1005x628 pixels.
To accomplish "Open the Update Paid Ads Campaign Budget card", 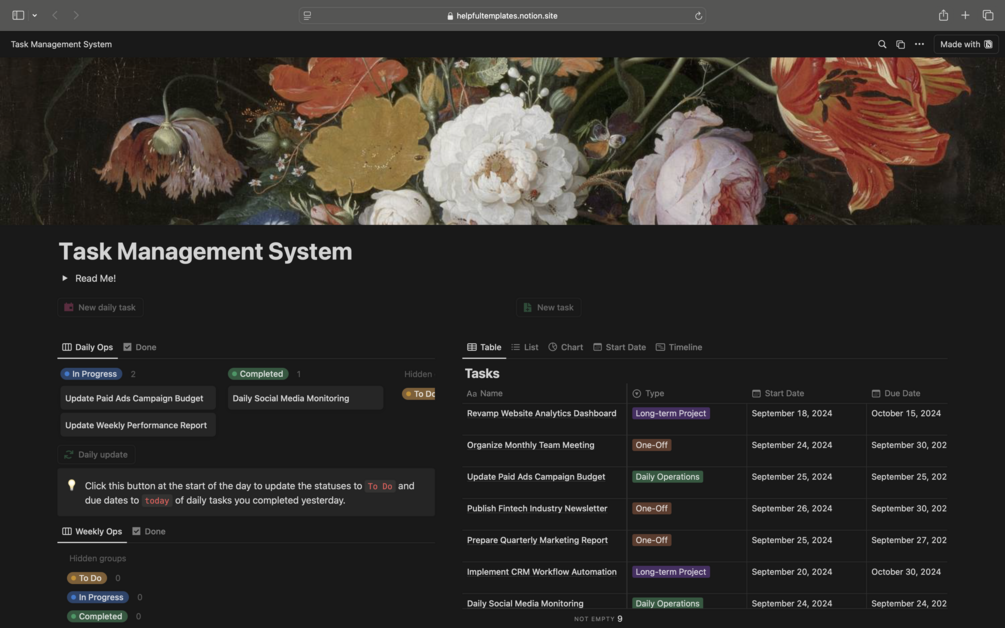I will pyautogui.click(x=138, y=398).
